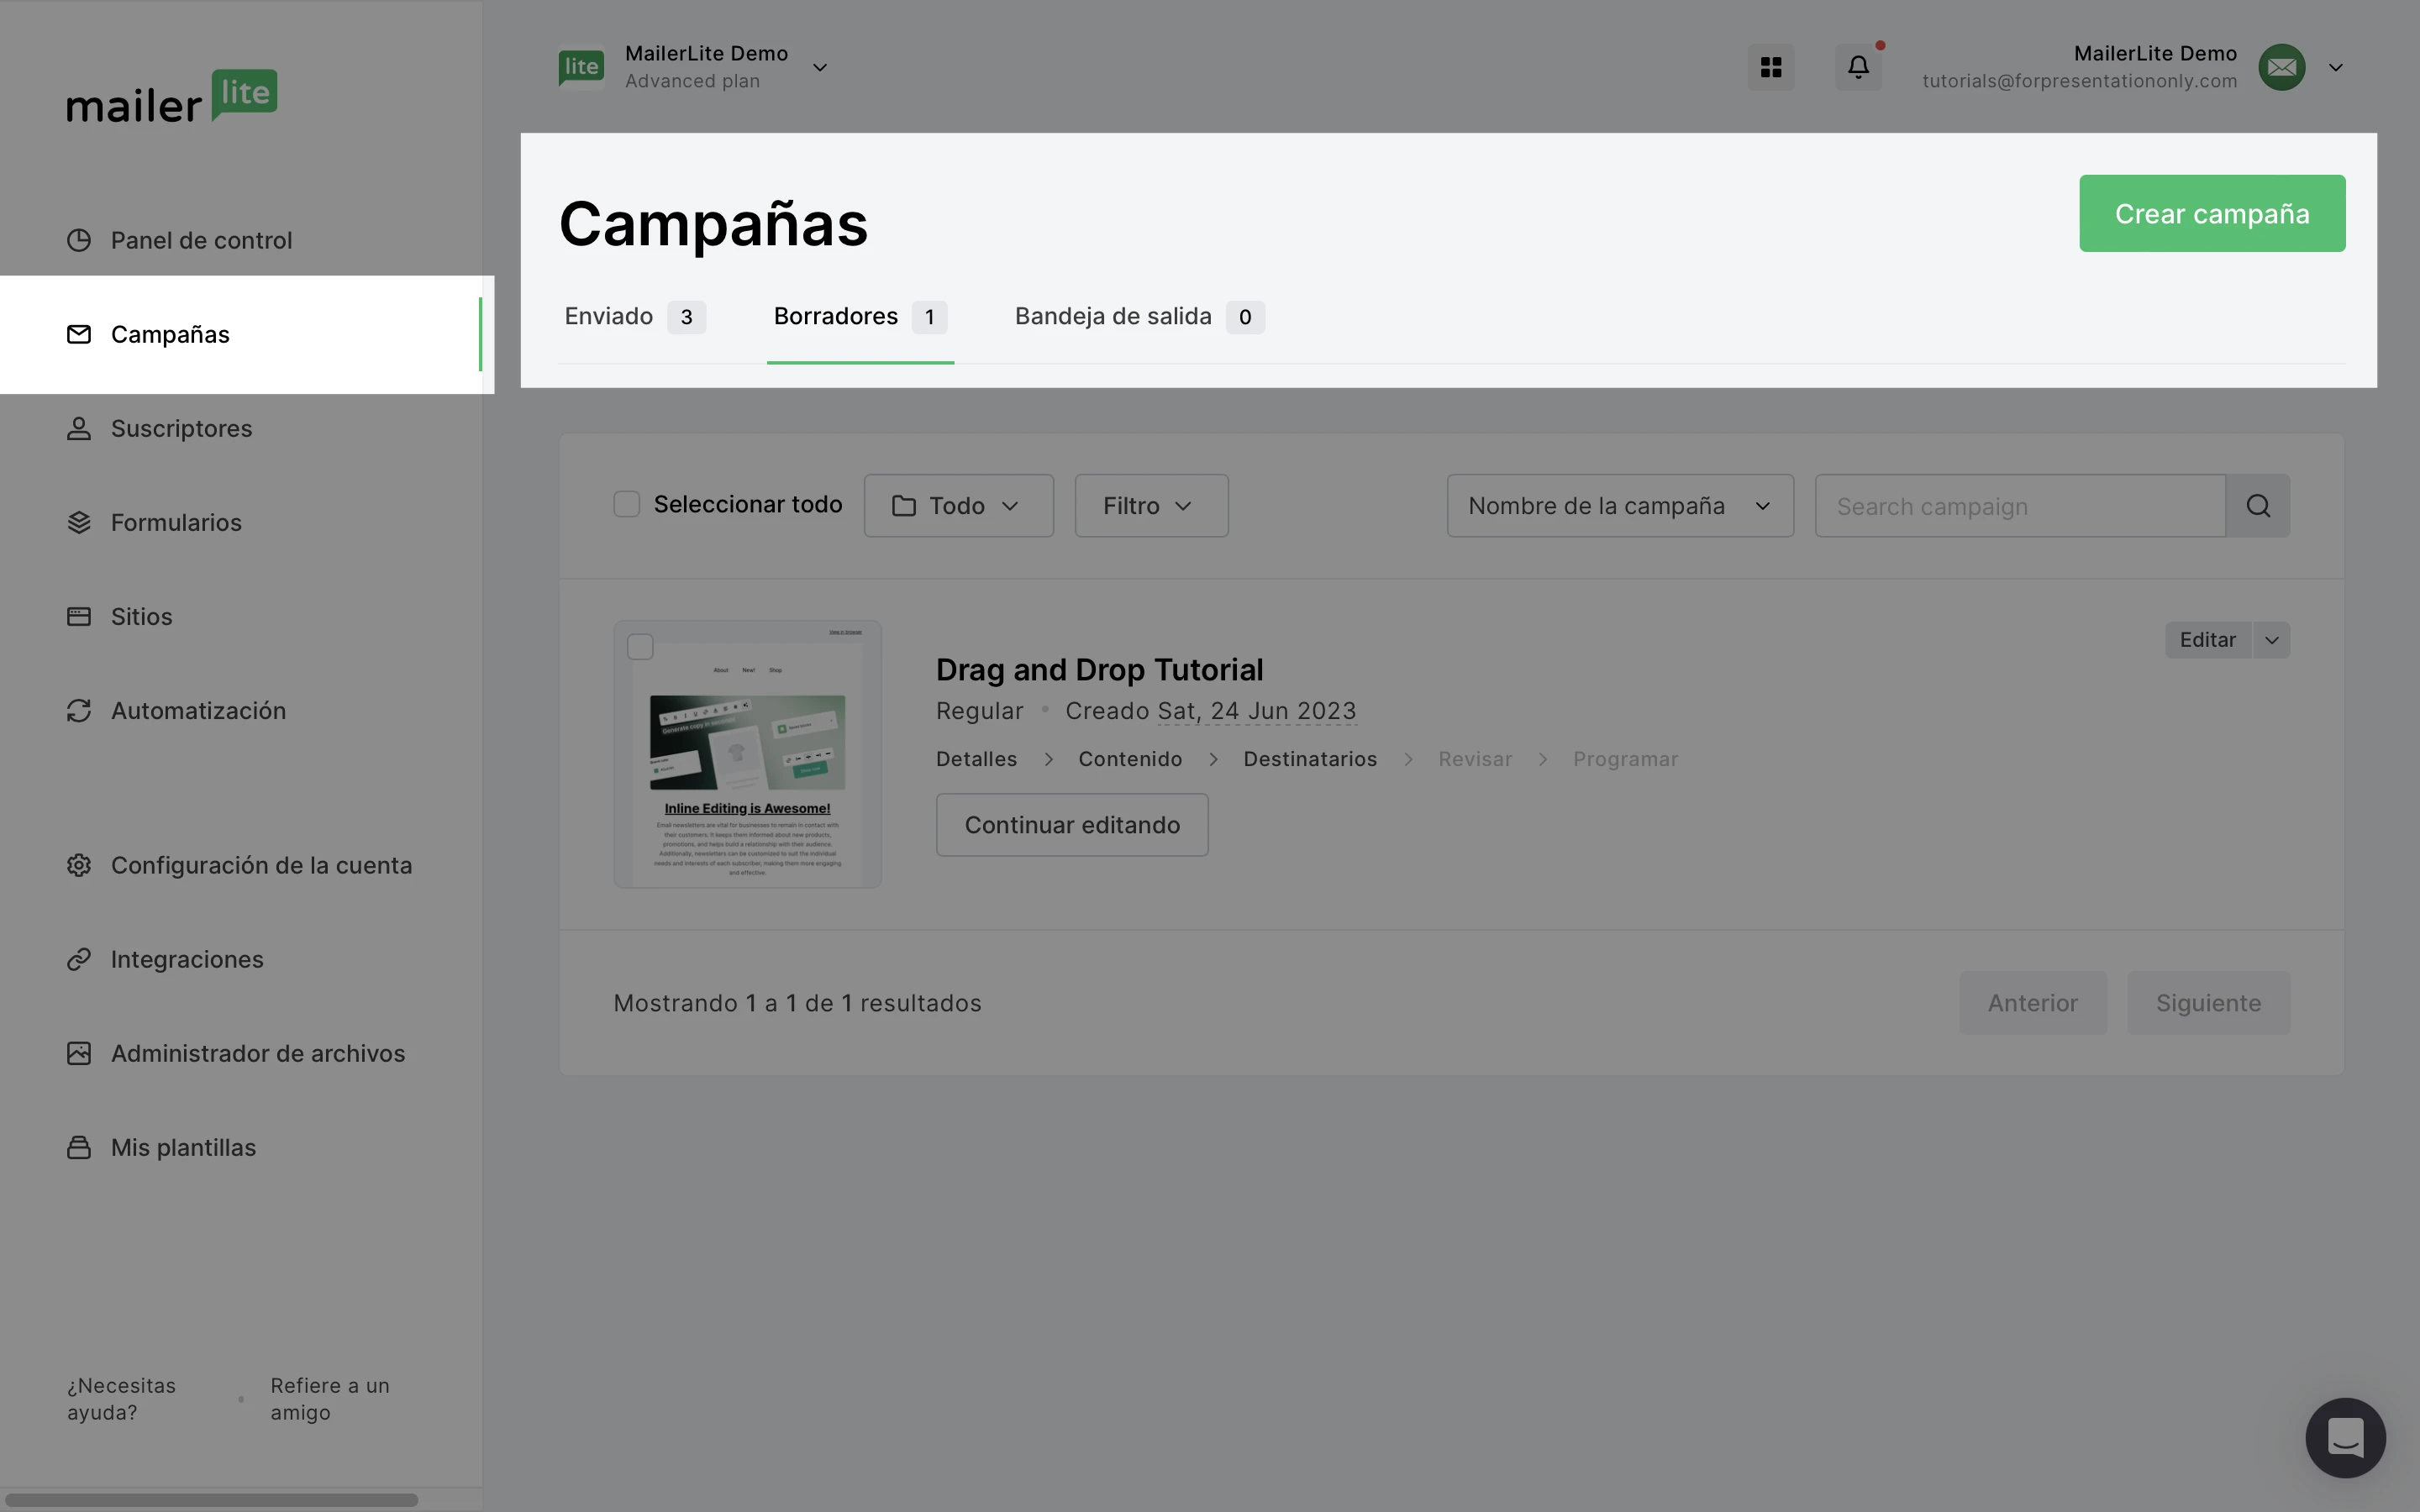
Task: Click the apps grid icon
Action: pos(1770,67)
